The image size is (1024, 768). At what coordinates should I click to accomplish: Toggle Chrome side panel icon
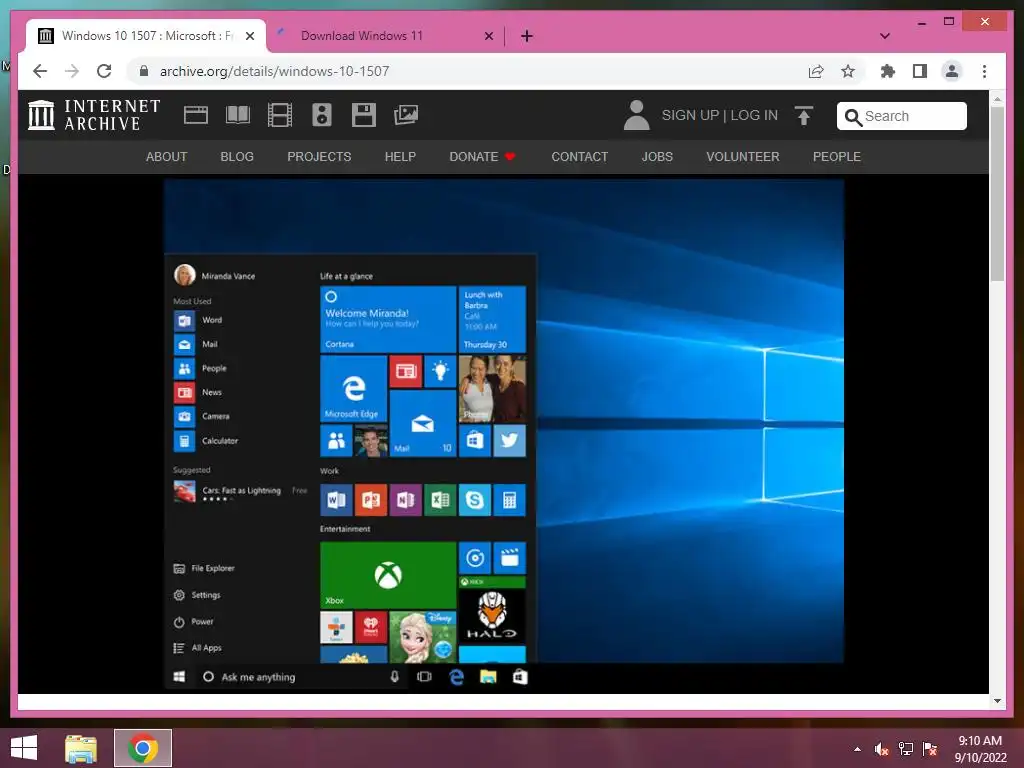[920, 71]
